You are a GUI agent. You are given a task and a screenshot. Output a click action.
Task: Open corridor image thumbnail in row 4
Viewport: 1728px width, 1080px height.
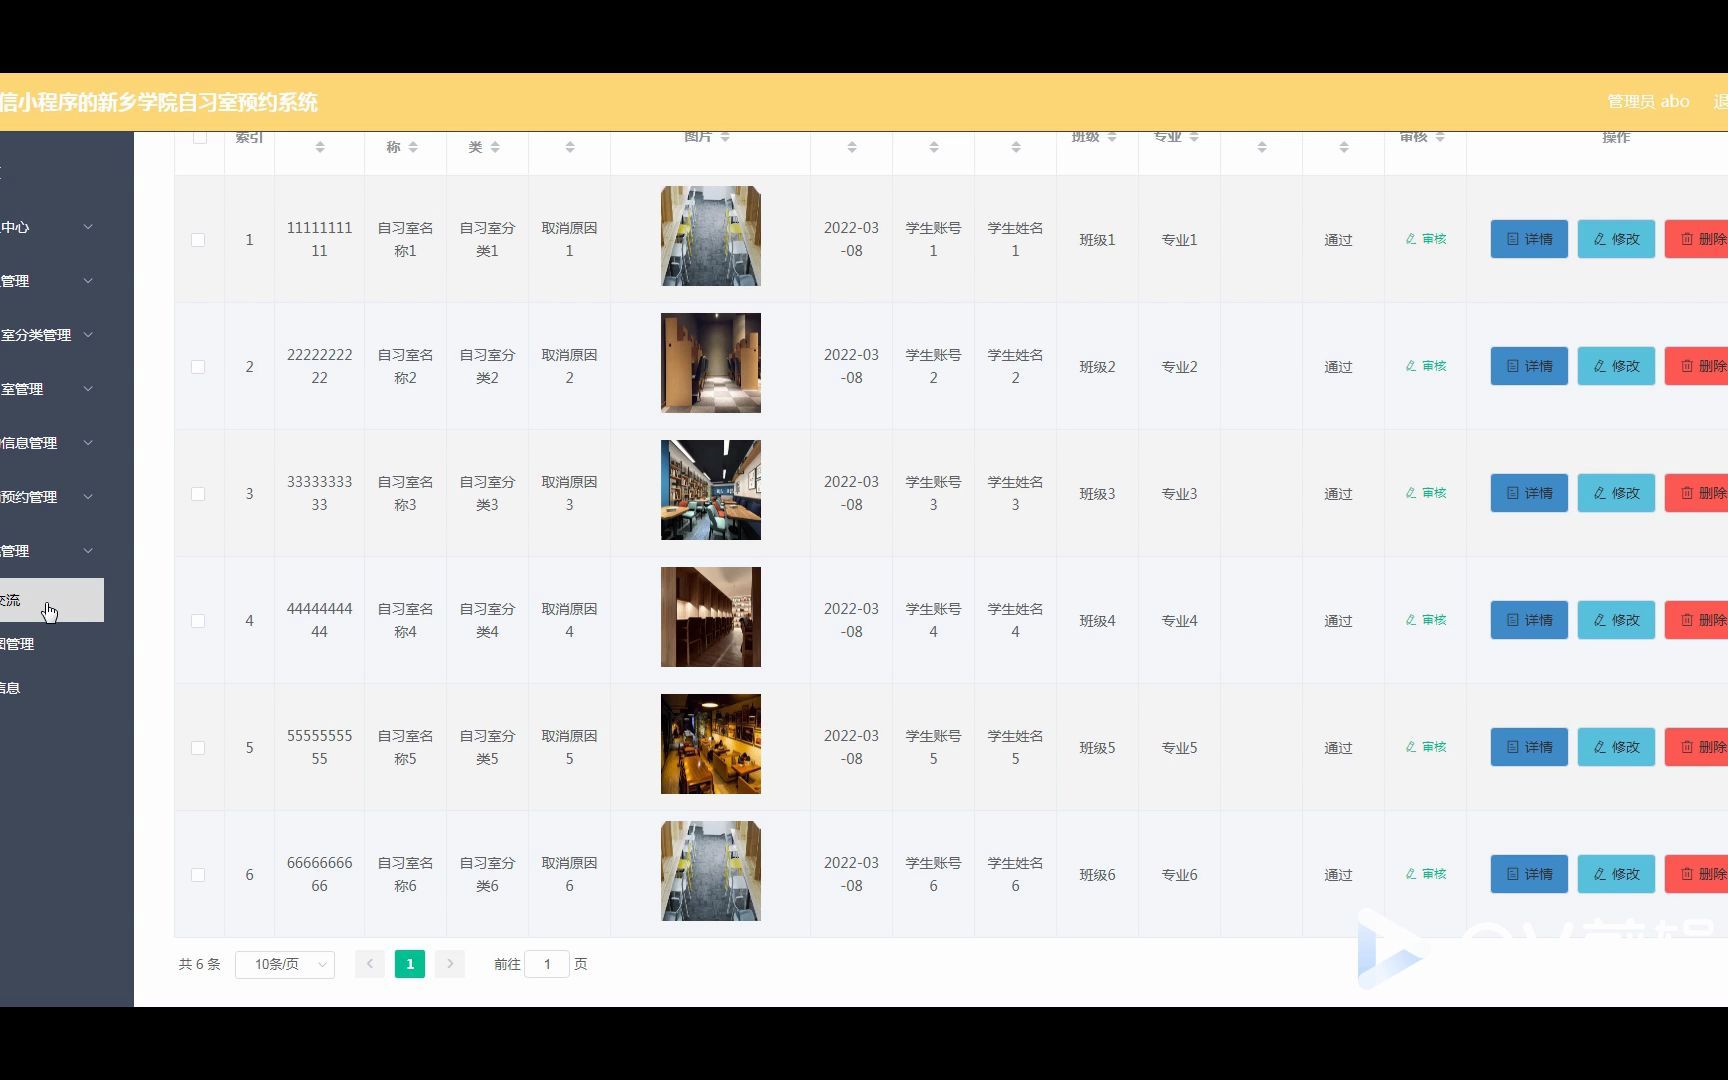pos(711,617)
